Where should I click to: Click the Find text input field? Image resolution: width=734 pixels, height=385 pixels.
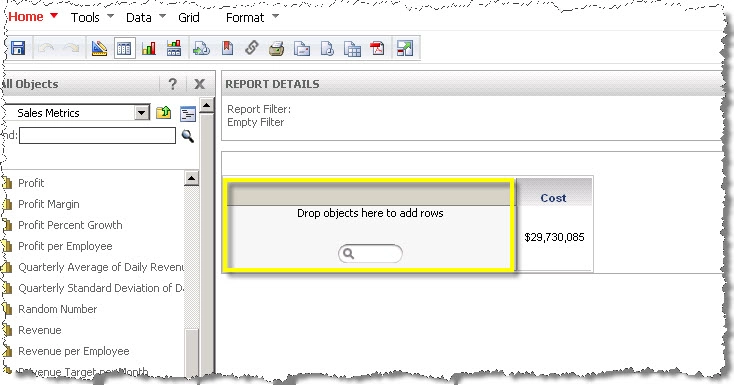tap(97, 136)
